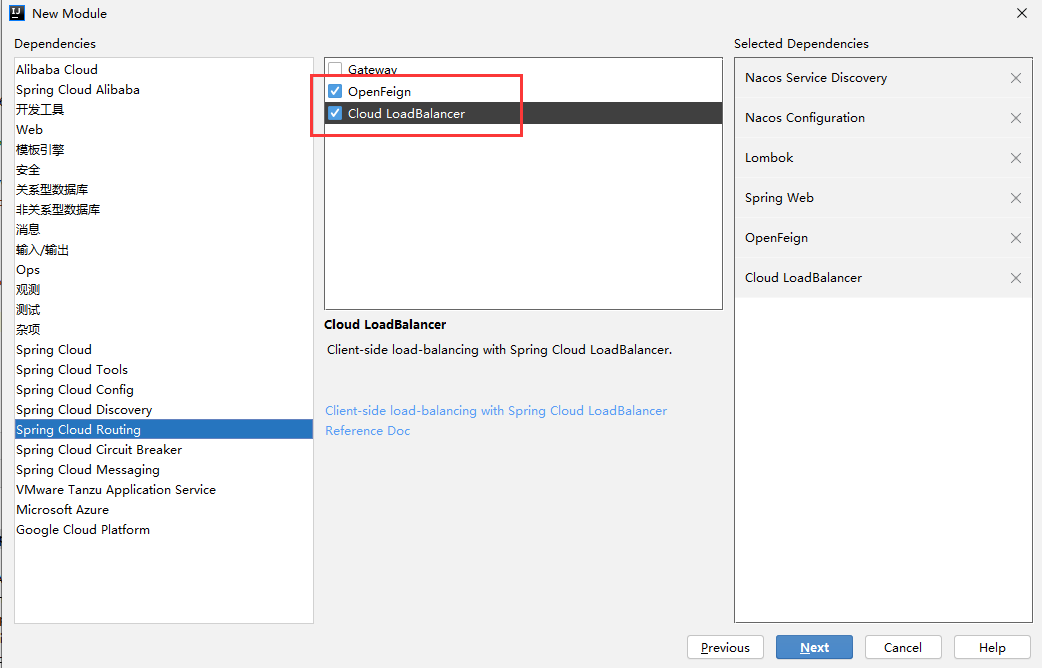
Task: Click the IntelliJ IDEA logo icon
Action: click(x=17, y=13)
